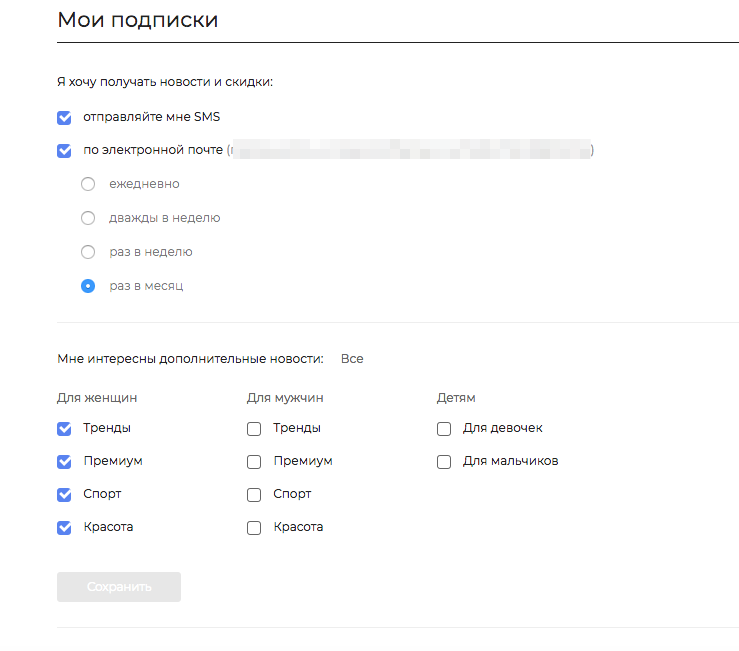Screen dimensions: 739x651
Task: Tick the 'Для мальчиков' checkbox
Action: pyautogui.click(x=444, y=461)
